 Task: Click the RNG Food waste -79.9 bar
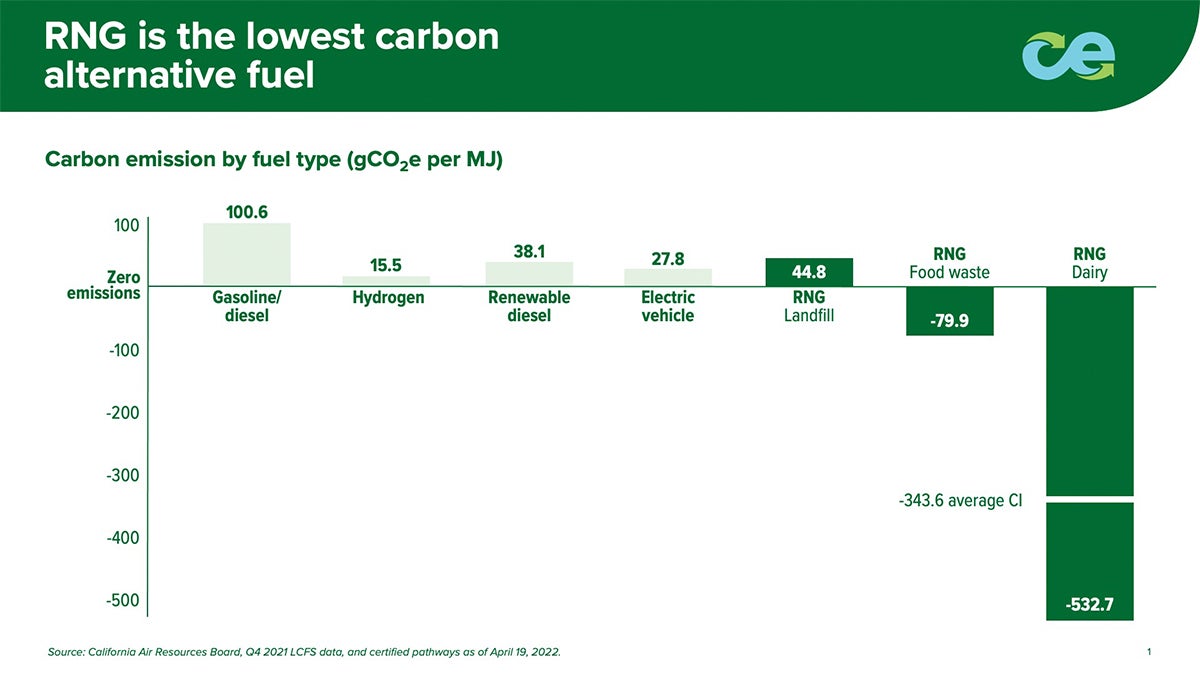coord(949,311)
